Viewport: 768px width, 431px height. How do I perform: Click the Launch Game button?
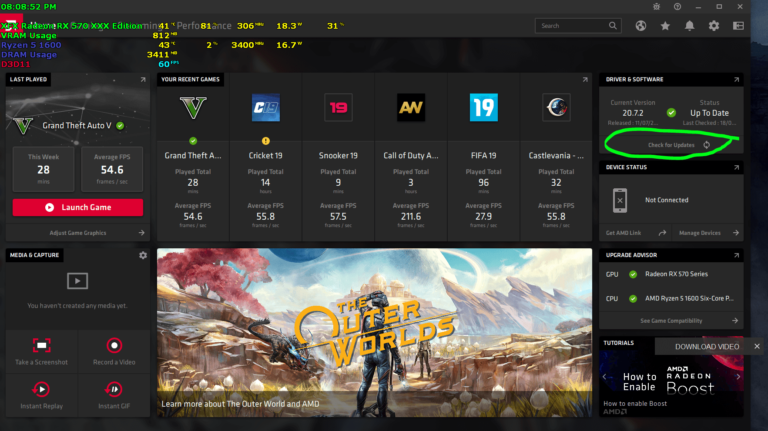click(78, 207)
